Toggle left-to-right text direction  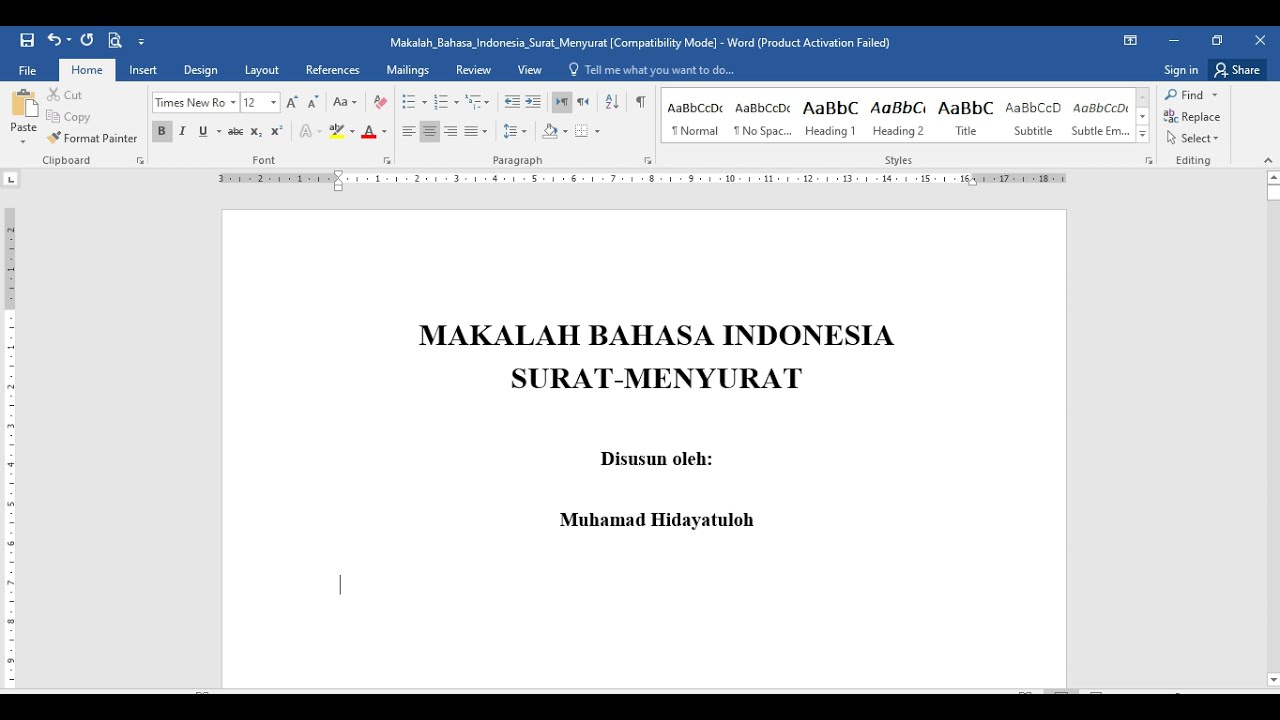point(562,102)
